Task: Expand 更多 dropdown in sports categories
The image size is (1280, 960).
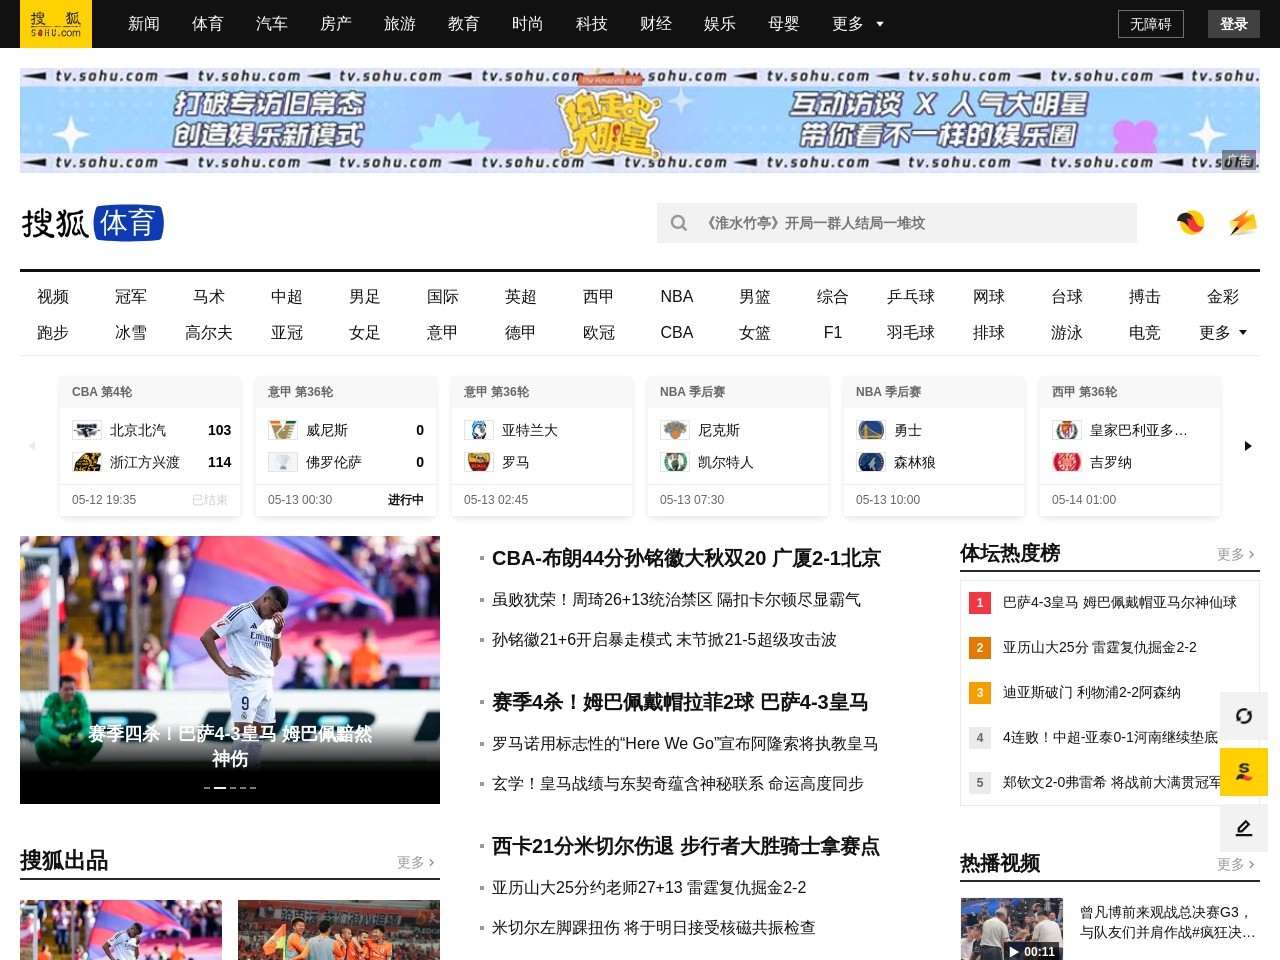Action: click(x=1223, y=333)
